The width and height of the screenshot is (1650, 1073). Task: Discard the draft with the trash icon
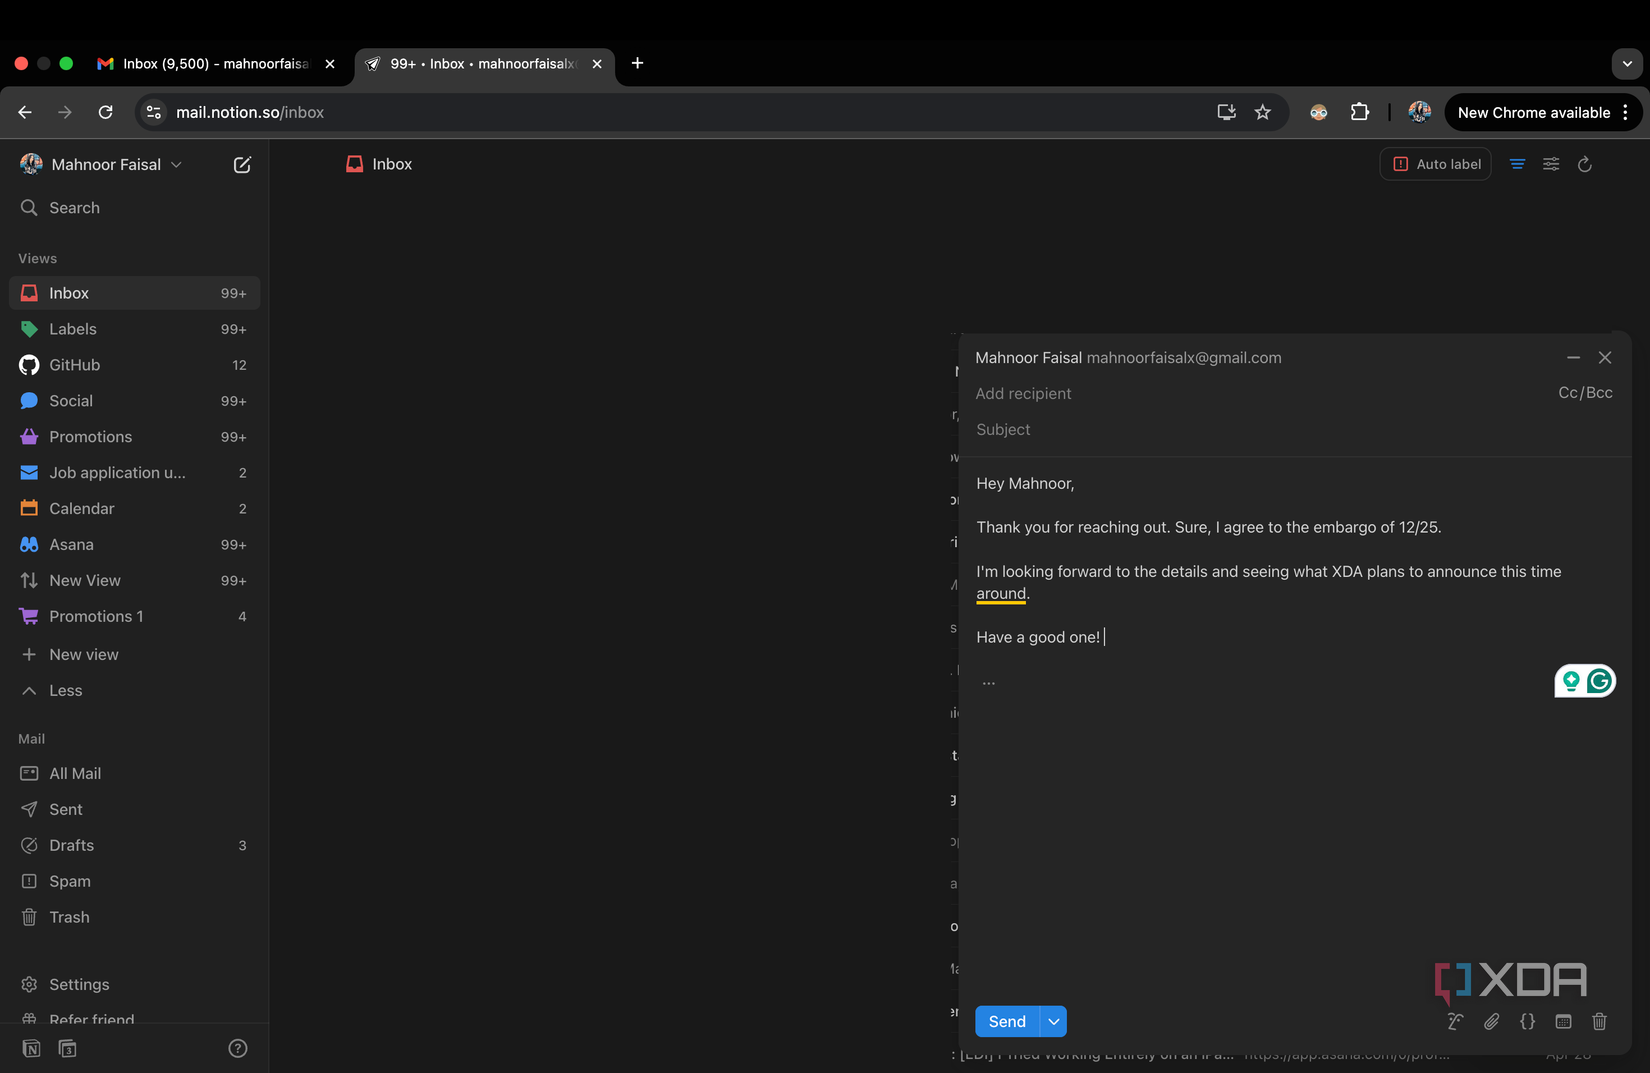1599,1021
